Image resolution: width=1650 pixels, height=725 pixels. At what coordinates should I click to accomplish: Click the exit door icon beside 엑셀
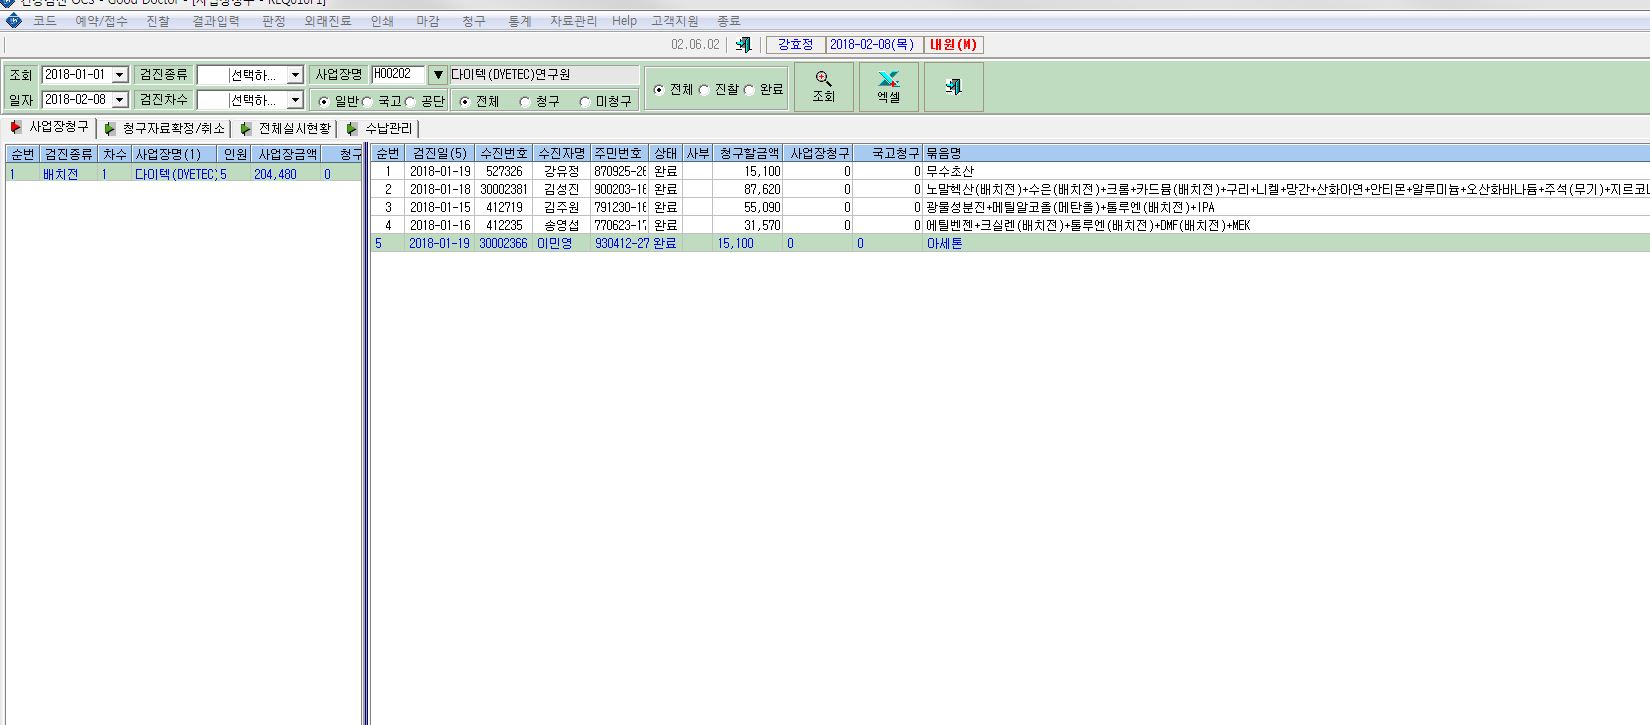[x=953, y=87]
